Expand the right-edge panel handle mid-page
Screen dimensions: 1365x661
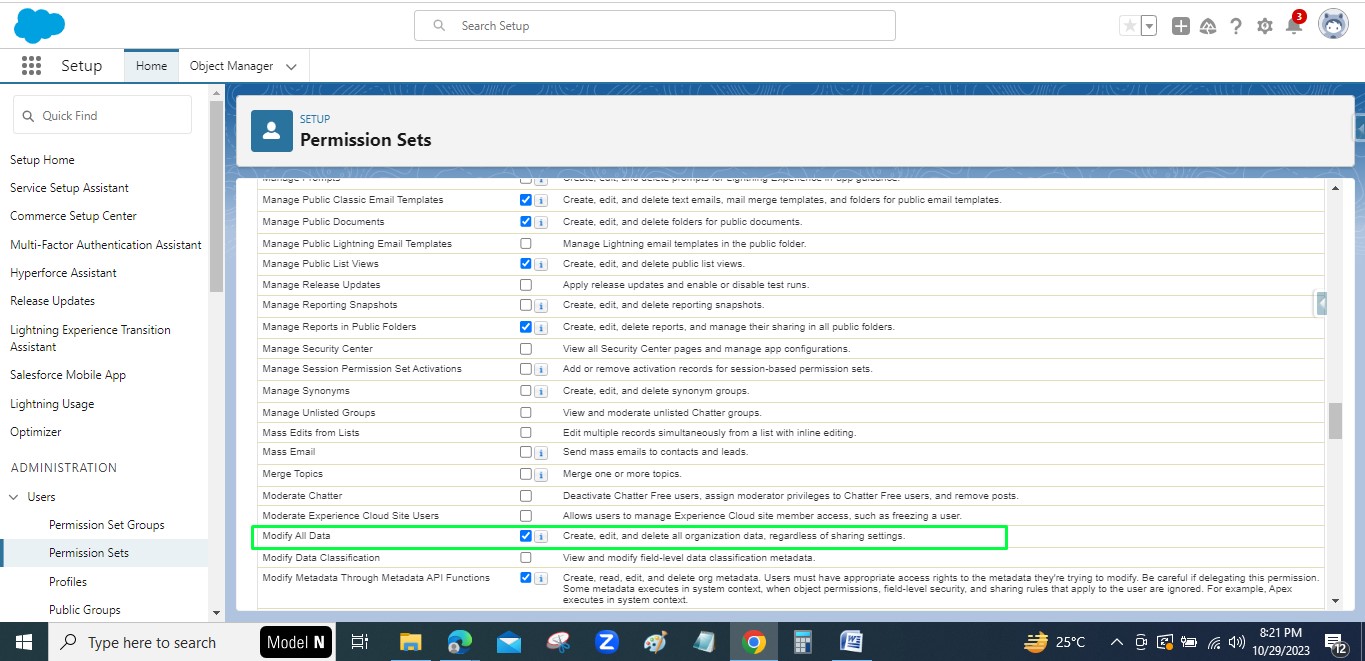coord(1322,302)
